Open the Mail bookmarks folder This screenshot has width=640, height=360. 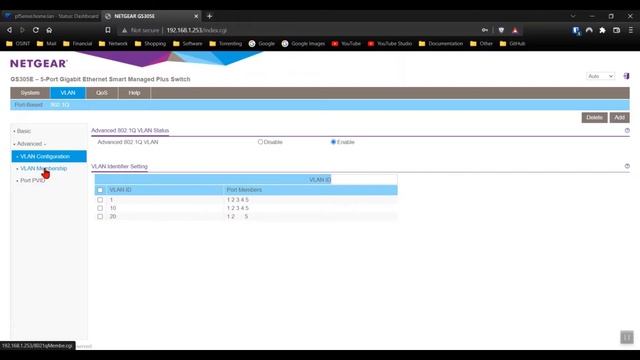click(x=46, y=44)
